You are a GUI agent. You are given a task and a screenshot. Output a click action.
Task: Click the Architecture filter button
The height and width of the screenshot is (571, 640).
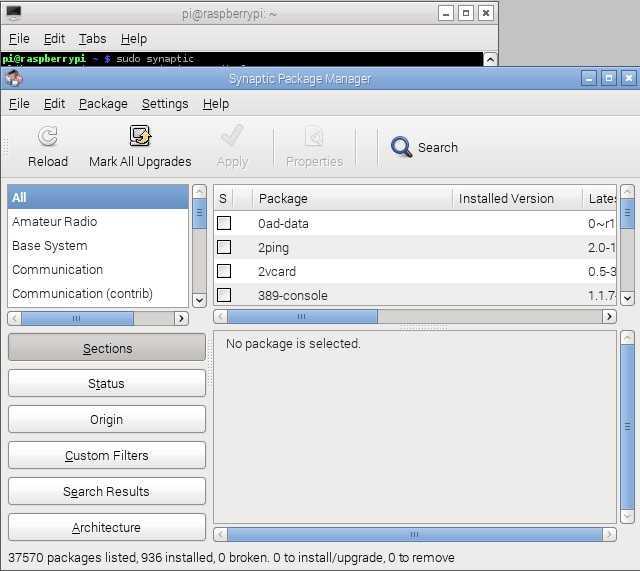pos(107,527)
